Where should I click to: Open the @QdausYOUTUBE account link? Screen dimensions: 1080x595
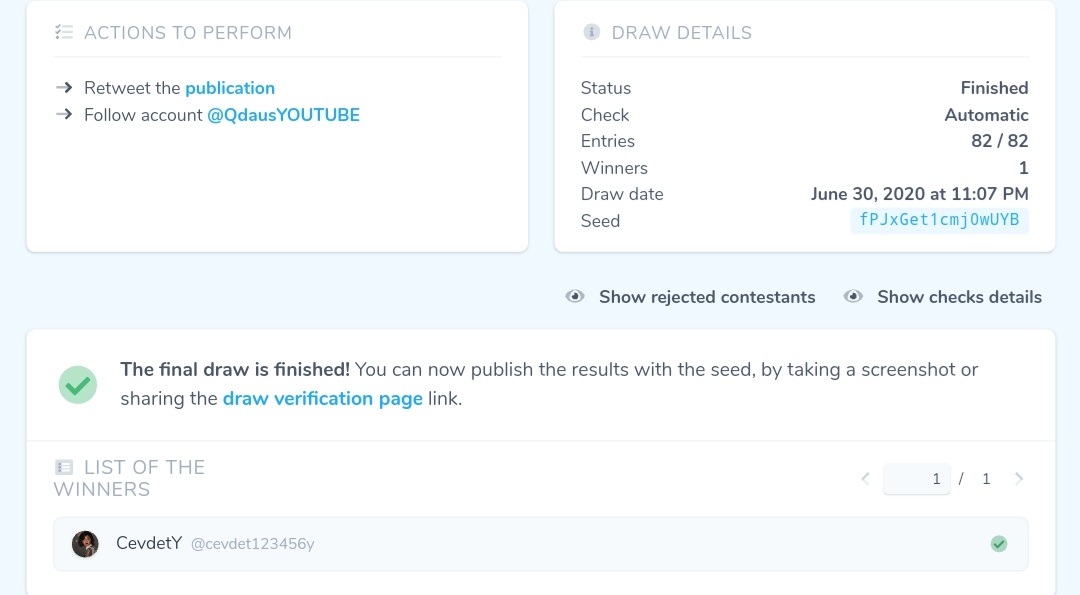point(283,114)
